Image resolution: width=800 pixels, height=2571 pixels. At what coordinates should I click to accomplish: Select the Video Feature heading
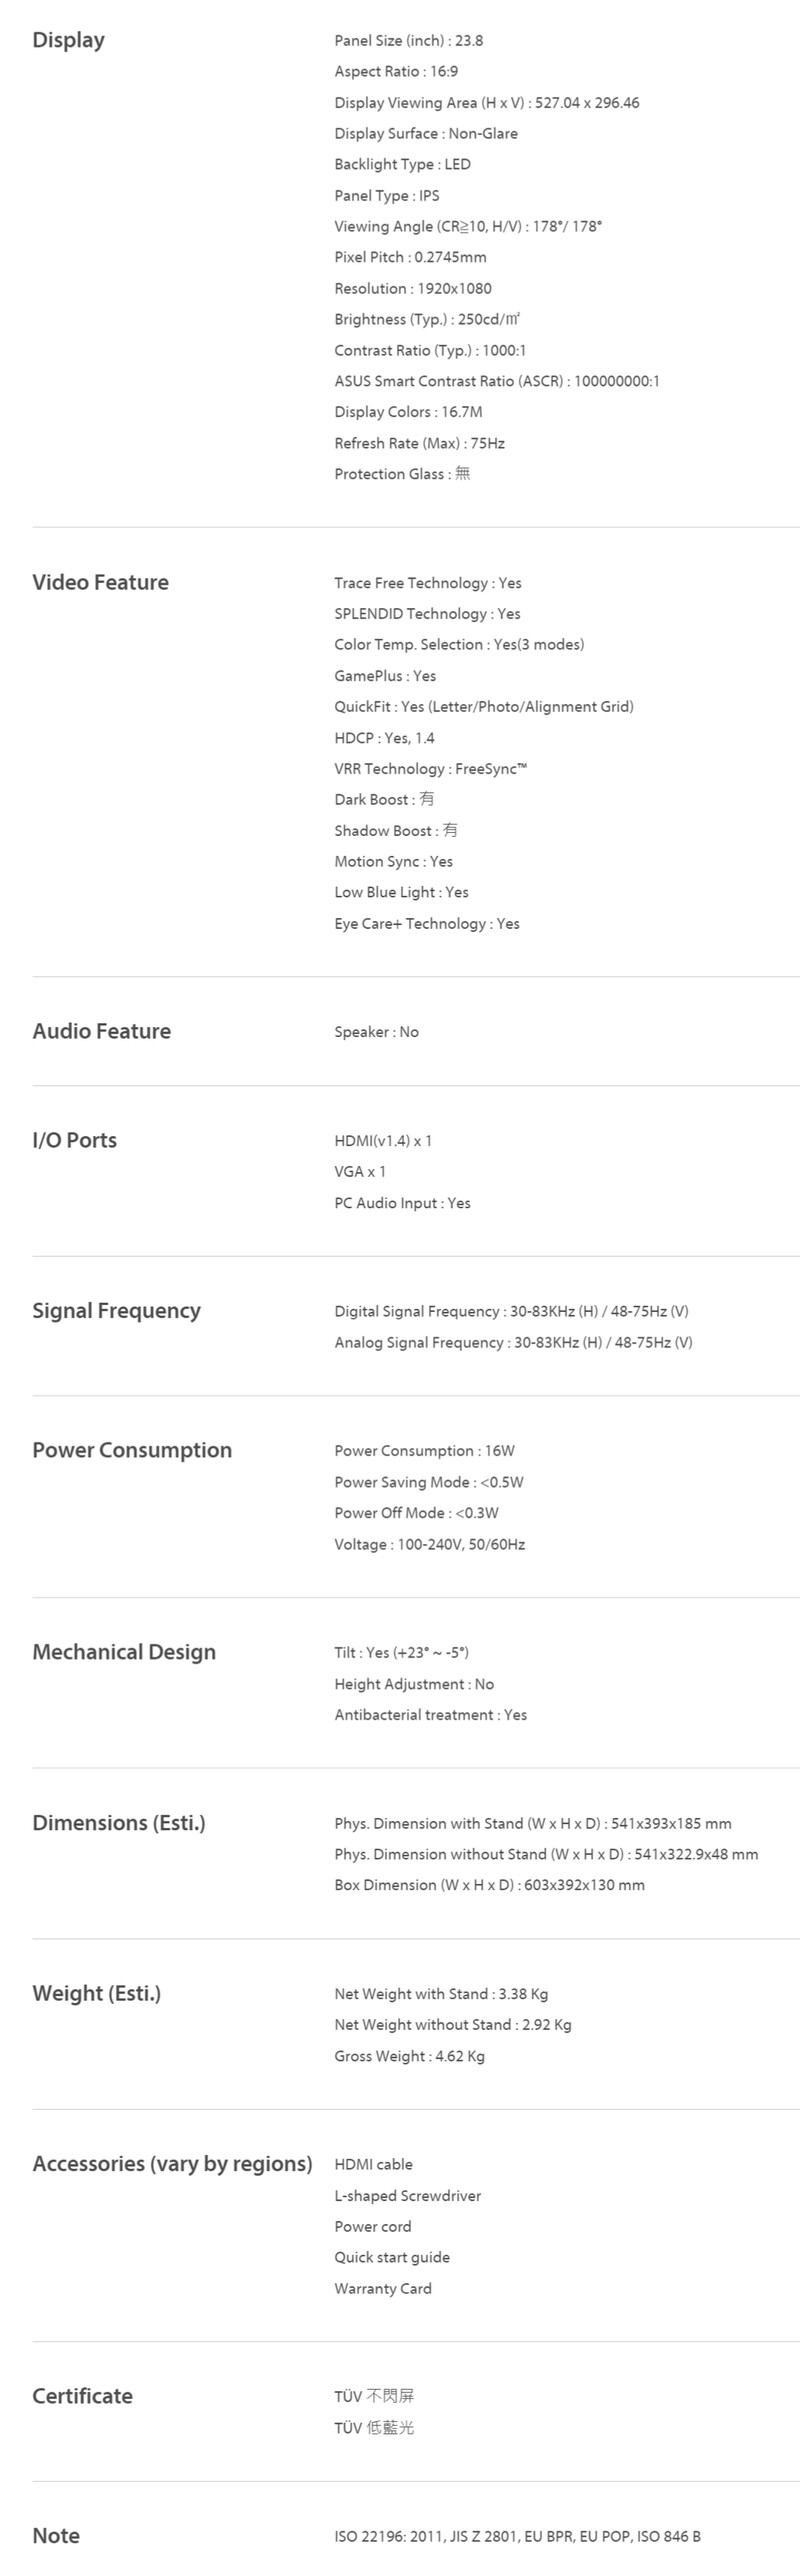[100, 582]
